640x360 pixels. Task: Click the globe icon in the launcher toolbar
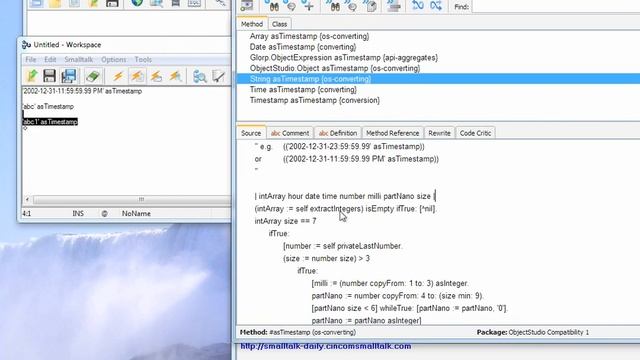pyautogui.click(x=137, y=3)
